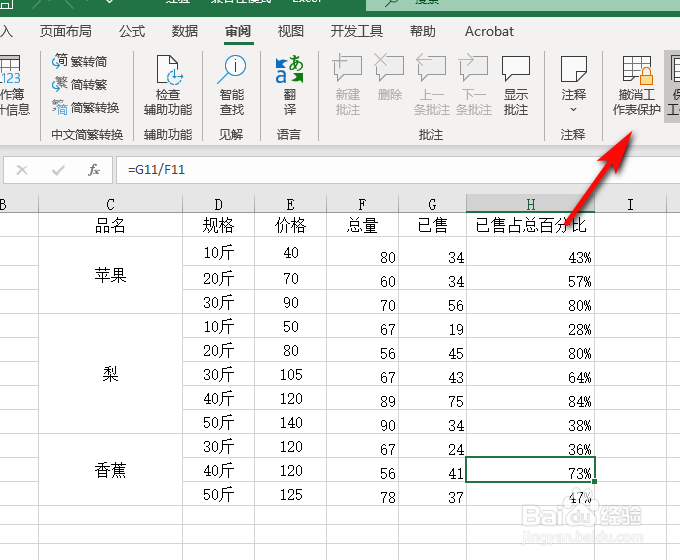Click Unprotect Sheet button

point(636,85)
